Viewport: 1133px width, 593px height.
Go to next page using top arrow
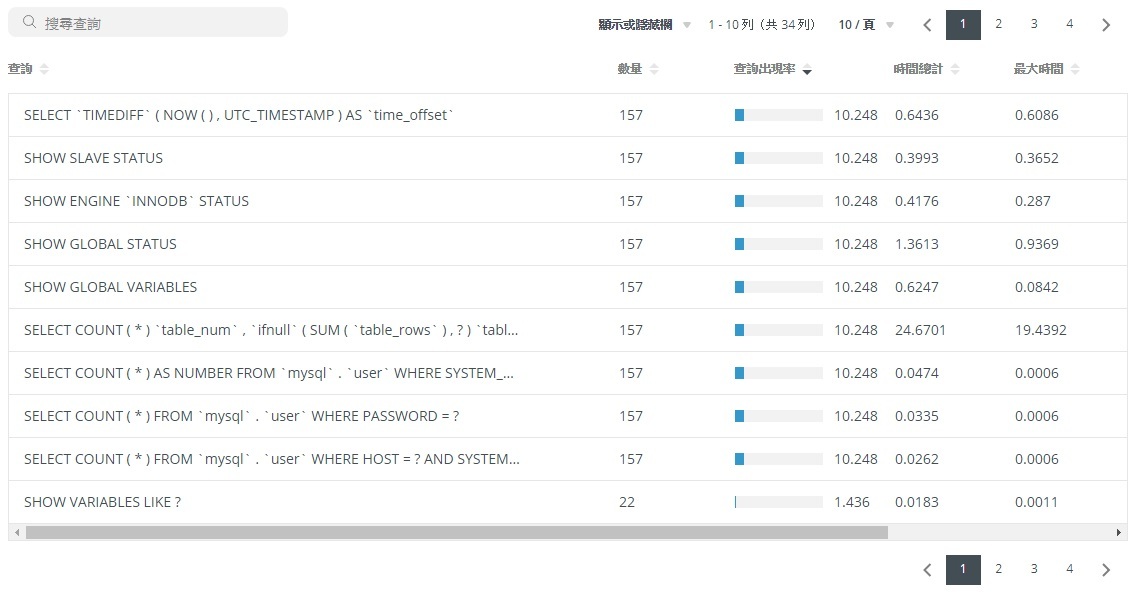(x=1105, y=25)
